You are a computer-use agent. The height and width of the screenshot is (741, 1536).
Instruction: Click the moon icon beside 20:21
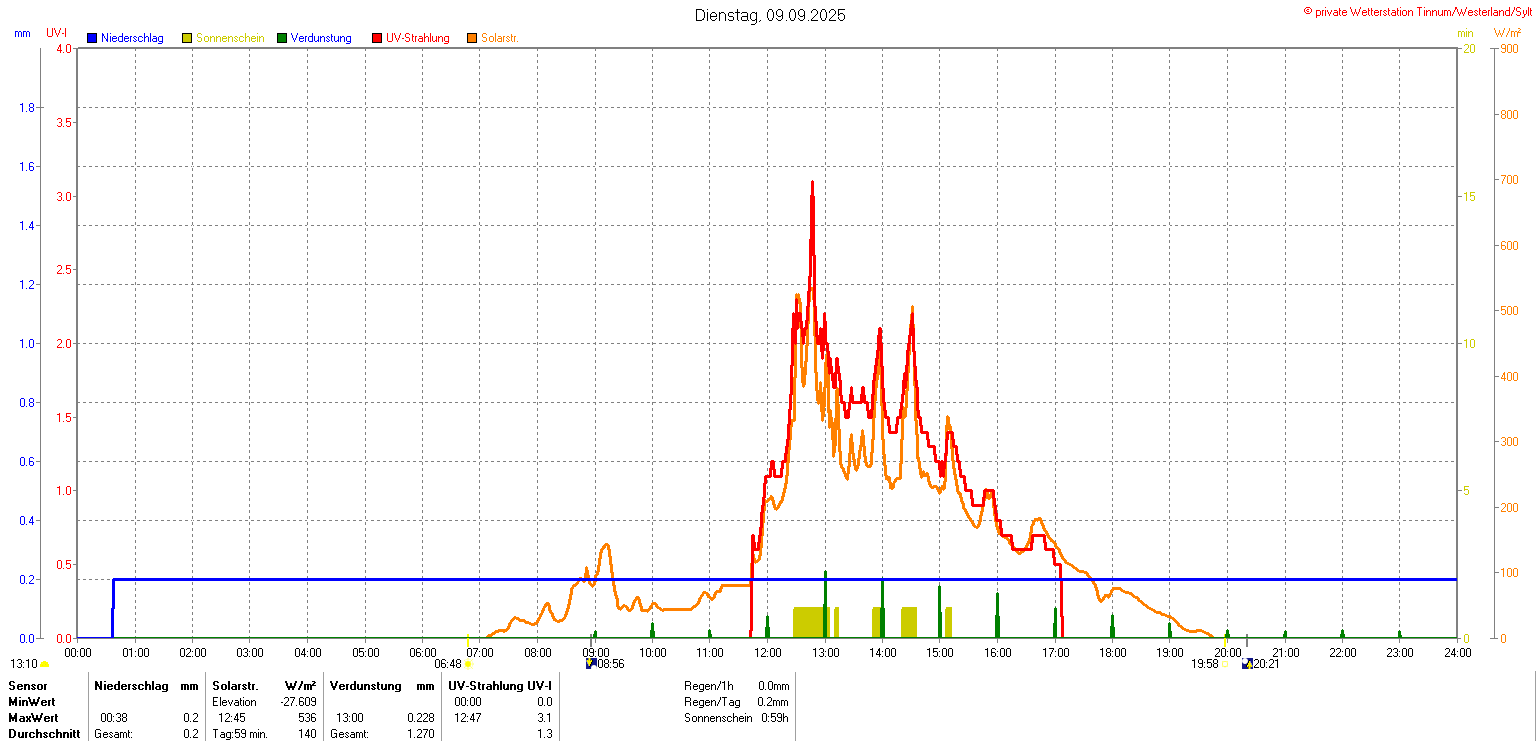(x=1247, y=663)
